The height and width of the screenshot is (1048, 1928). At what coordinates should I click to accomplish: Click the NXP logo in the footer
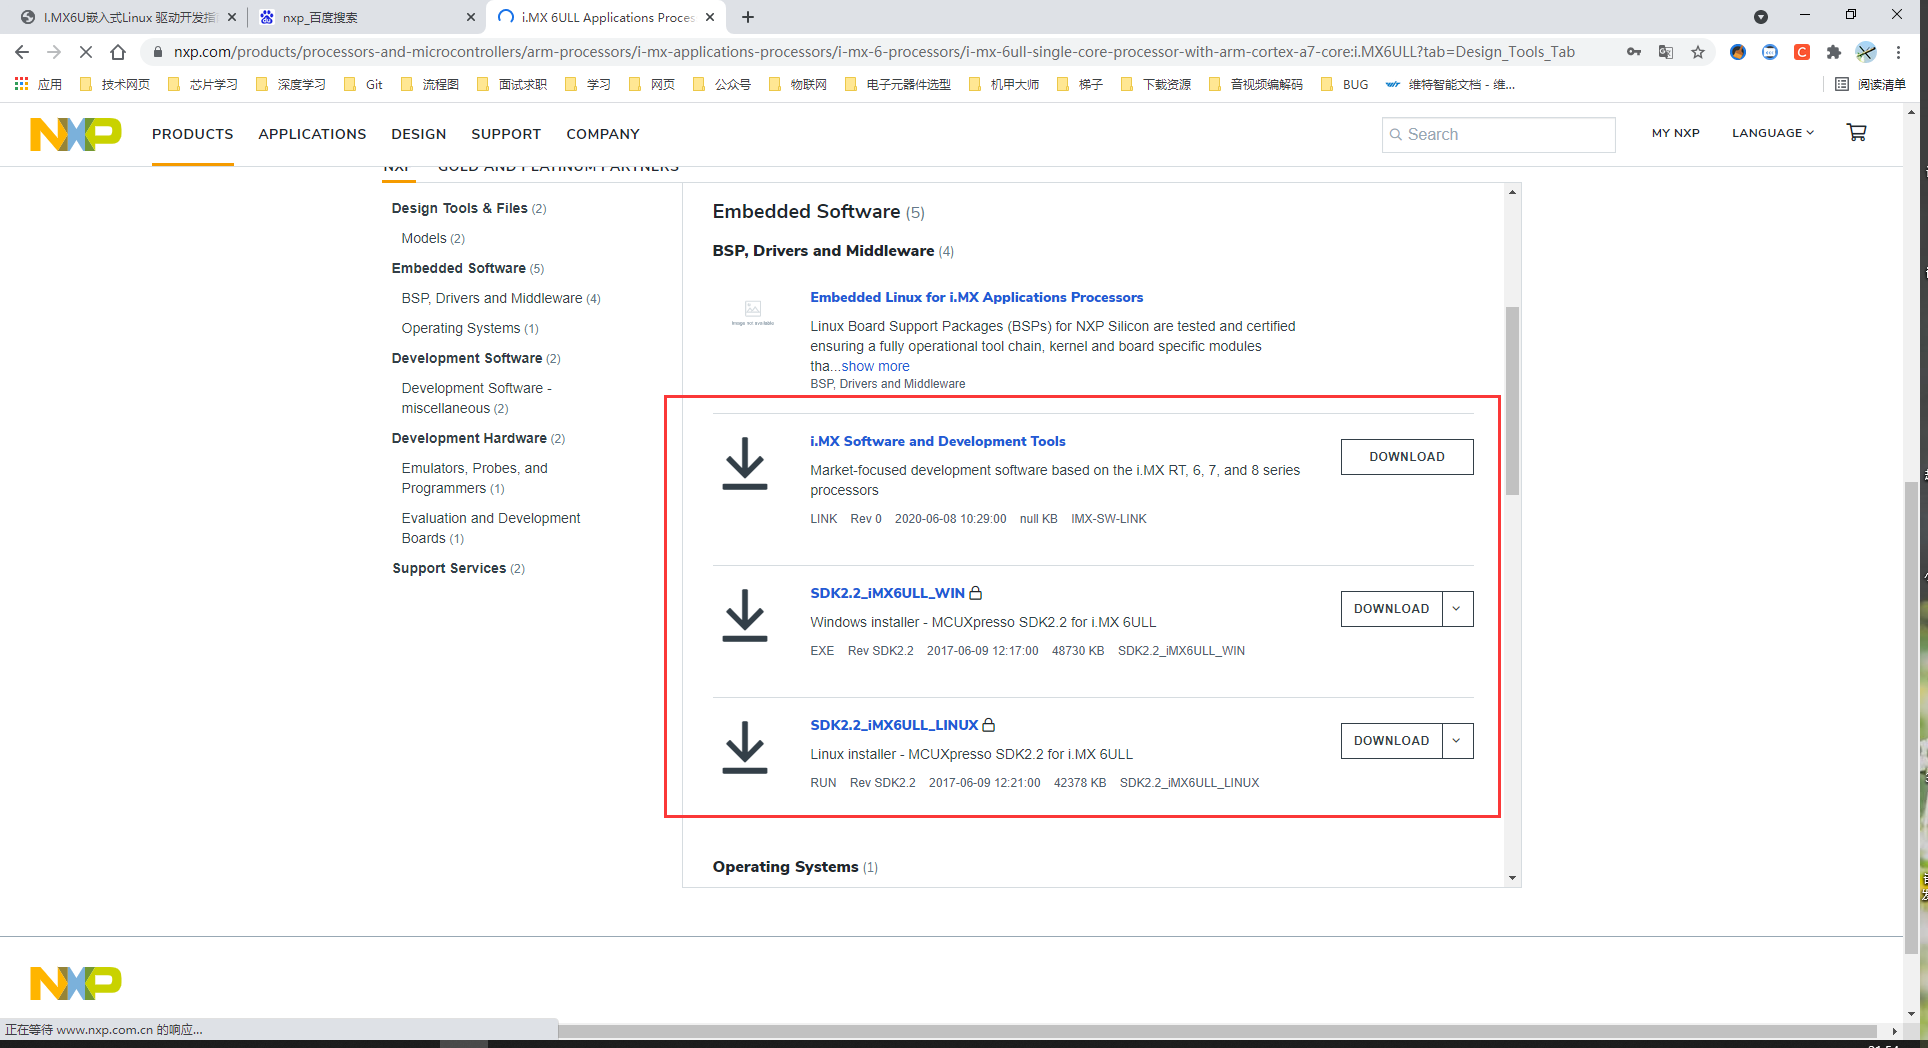76,983
